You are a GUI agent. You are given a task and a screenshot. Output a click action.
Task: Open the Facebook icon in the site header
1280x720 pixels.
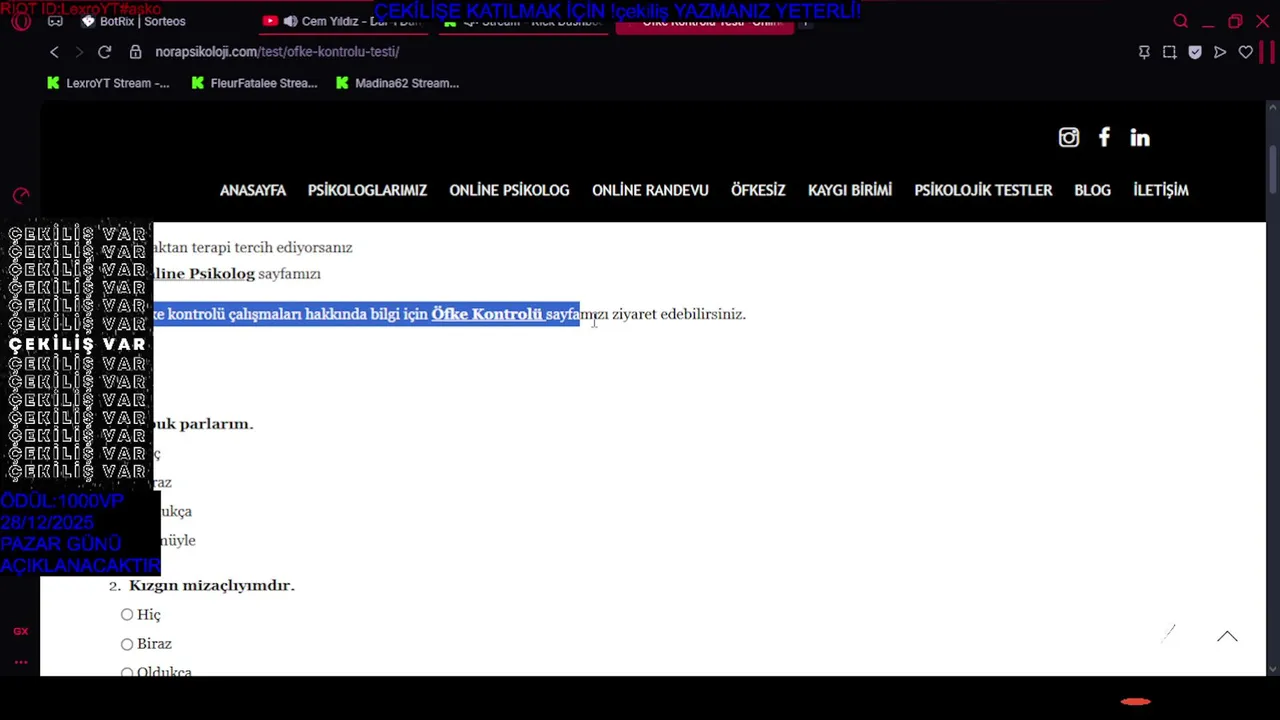pos(1104,137)
